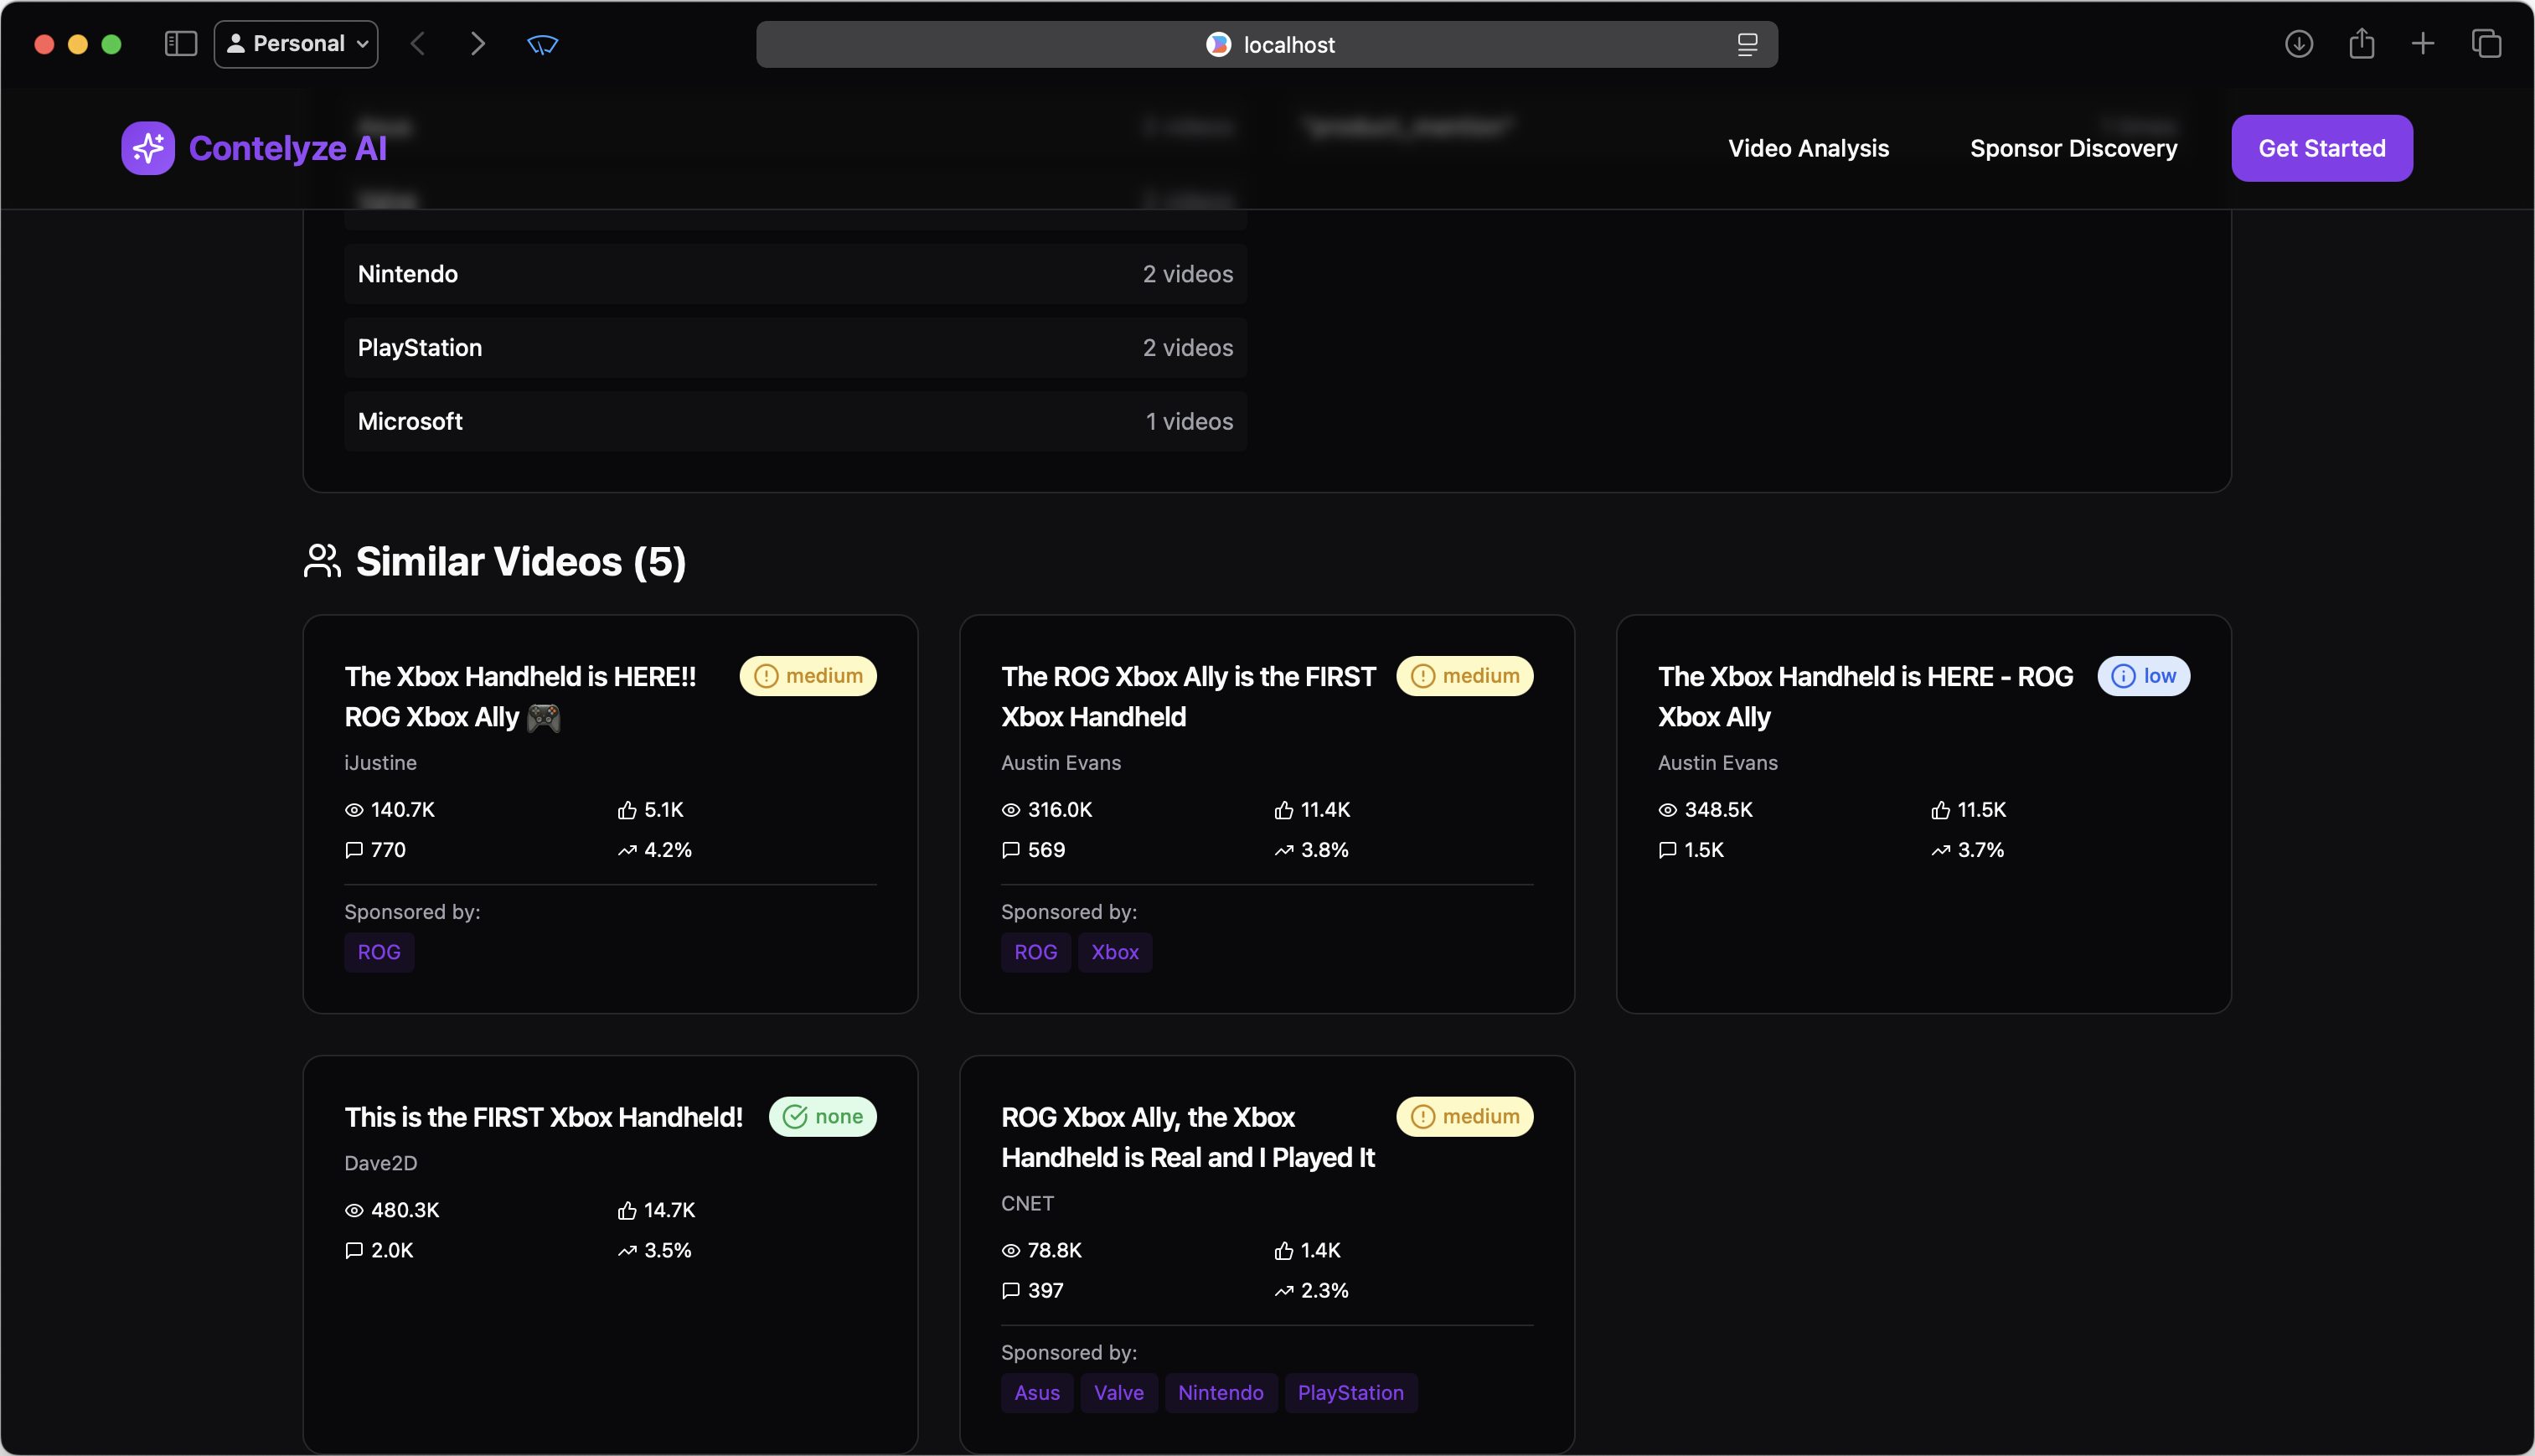The width and height of the screenshot is (2535, 1456).
Task: Open the Personal profile dropdown
Action: pos(296,44)
